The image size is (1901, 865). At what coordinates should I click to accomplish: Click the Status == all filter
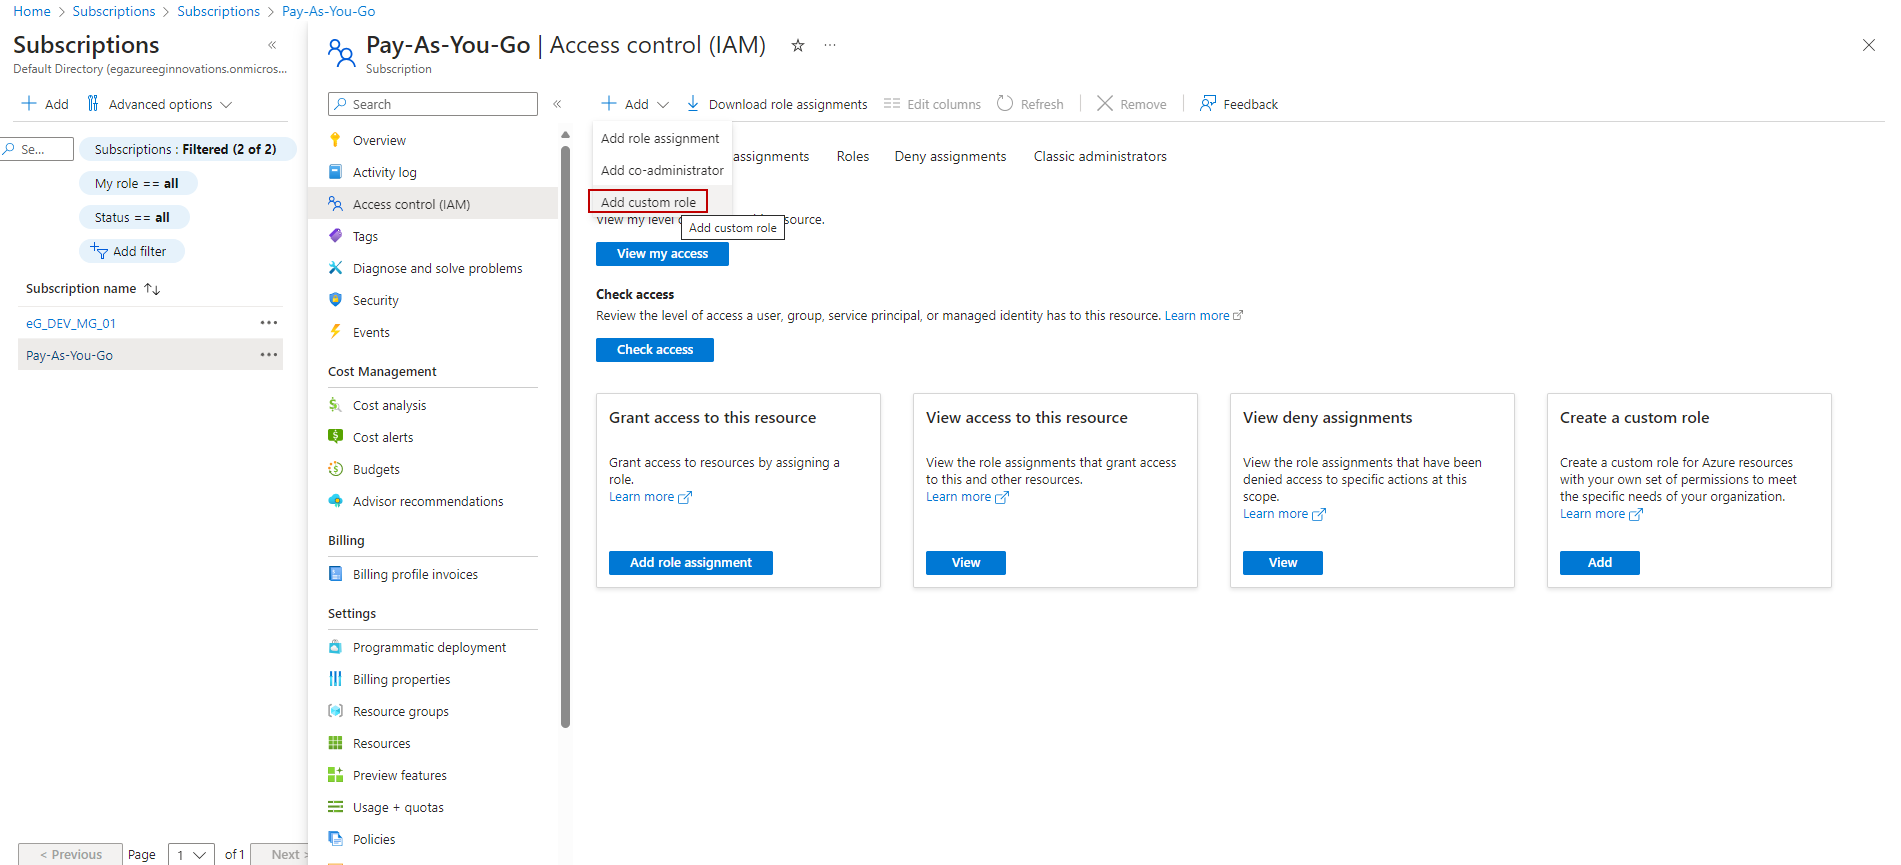coord(133,217)
